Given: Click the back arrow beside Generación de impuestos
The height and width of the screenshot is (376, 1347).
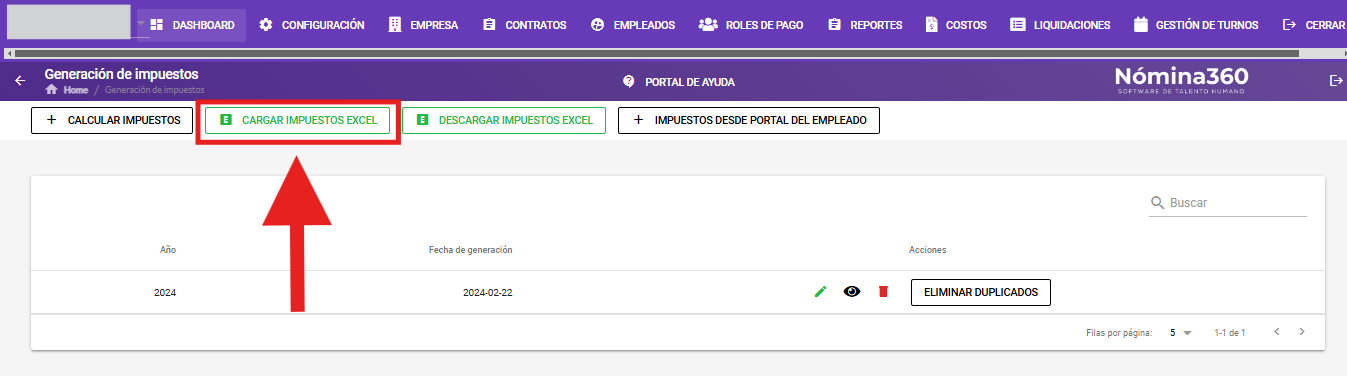Looking at the screenshot, I should click(20, 81).
